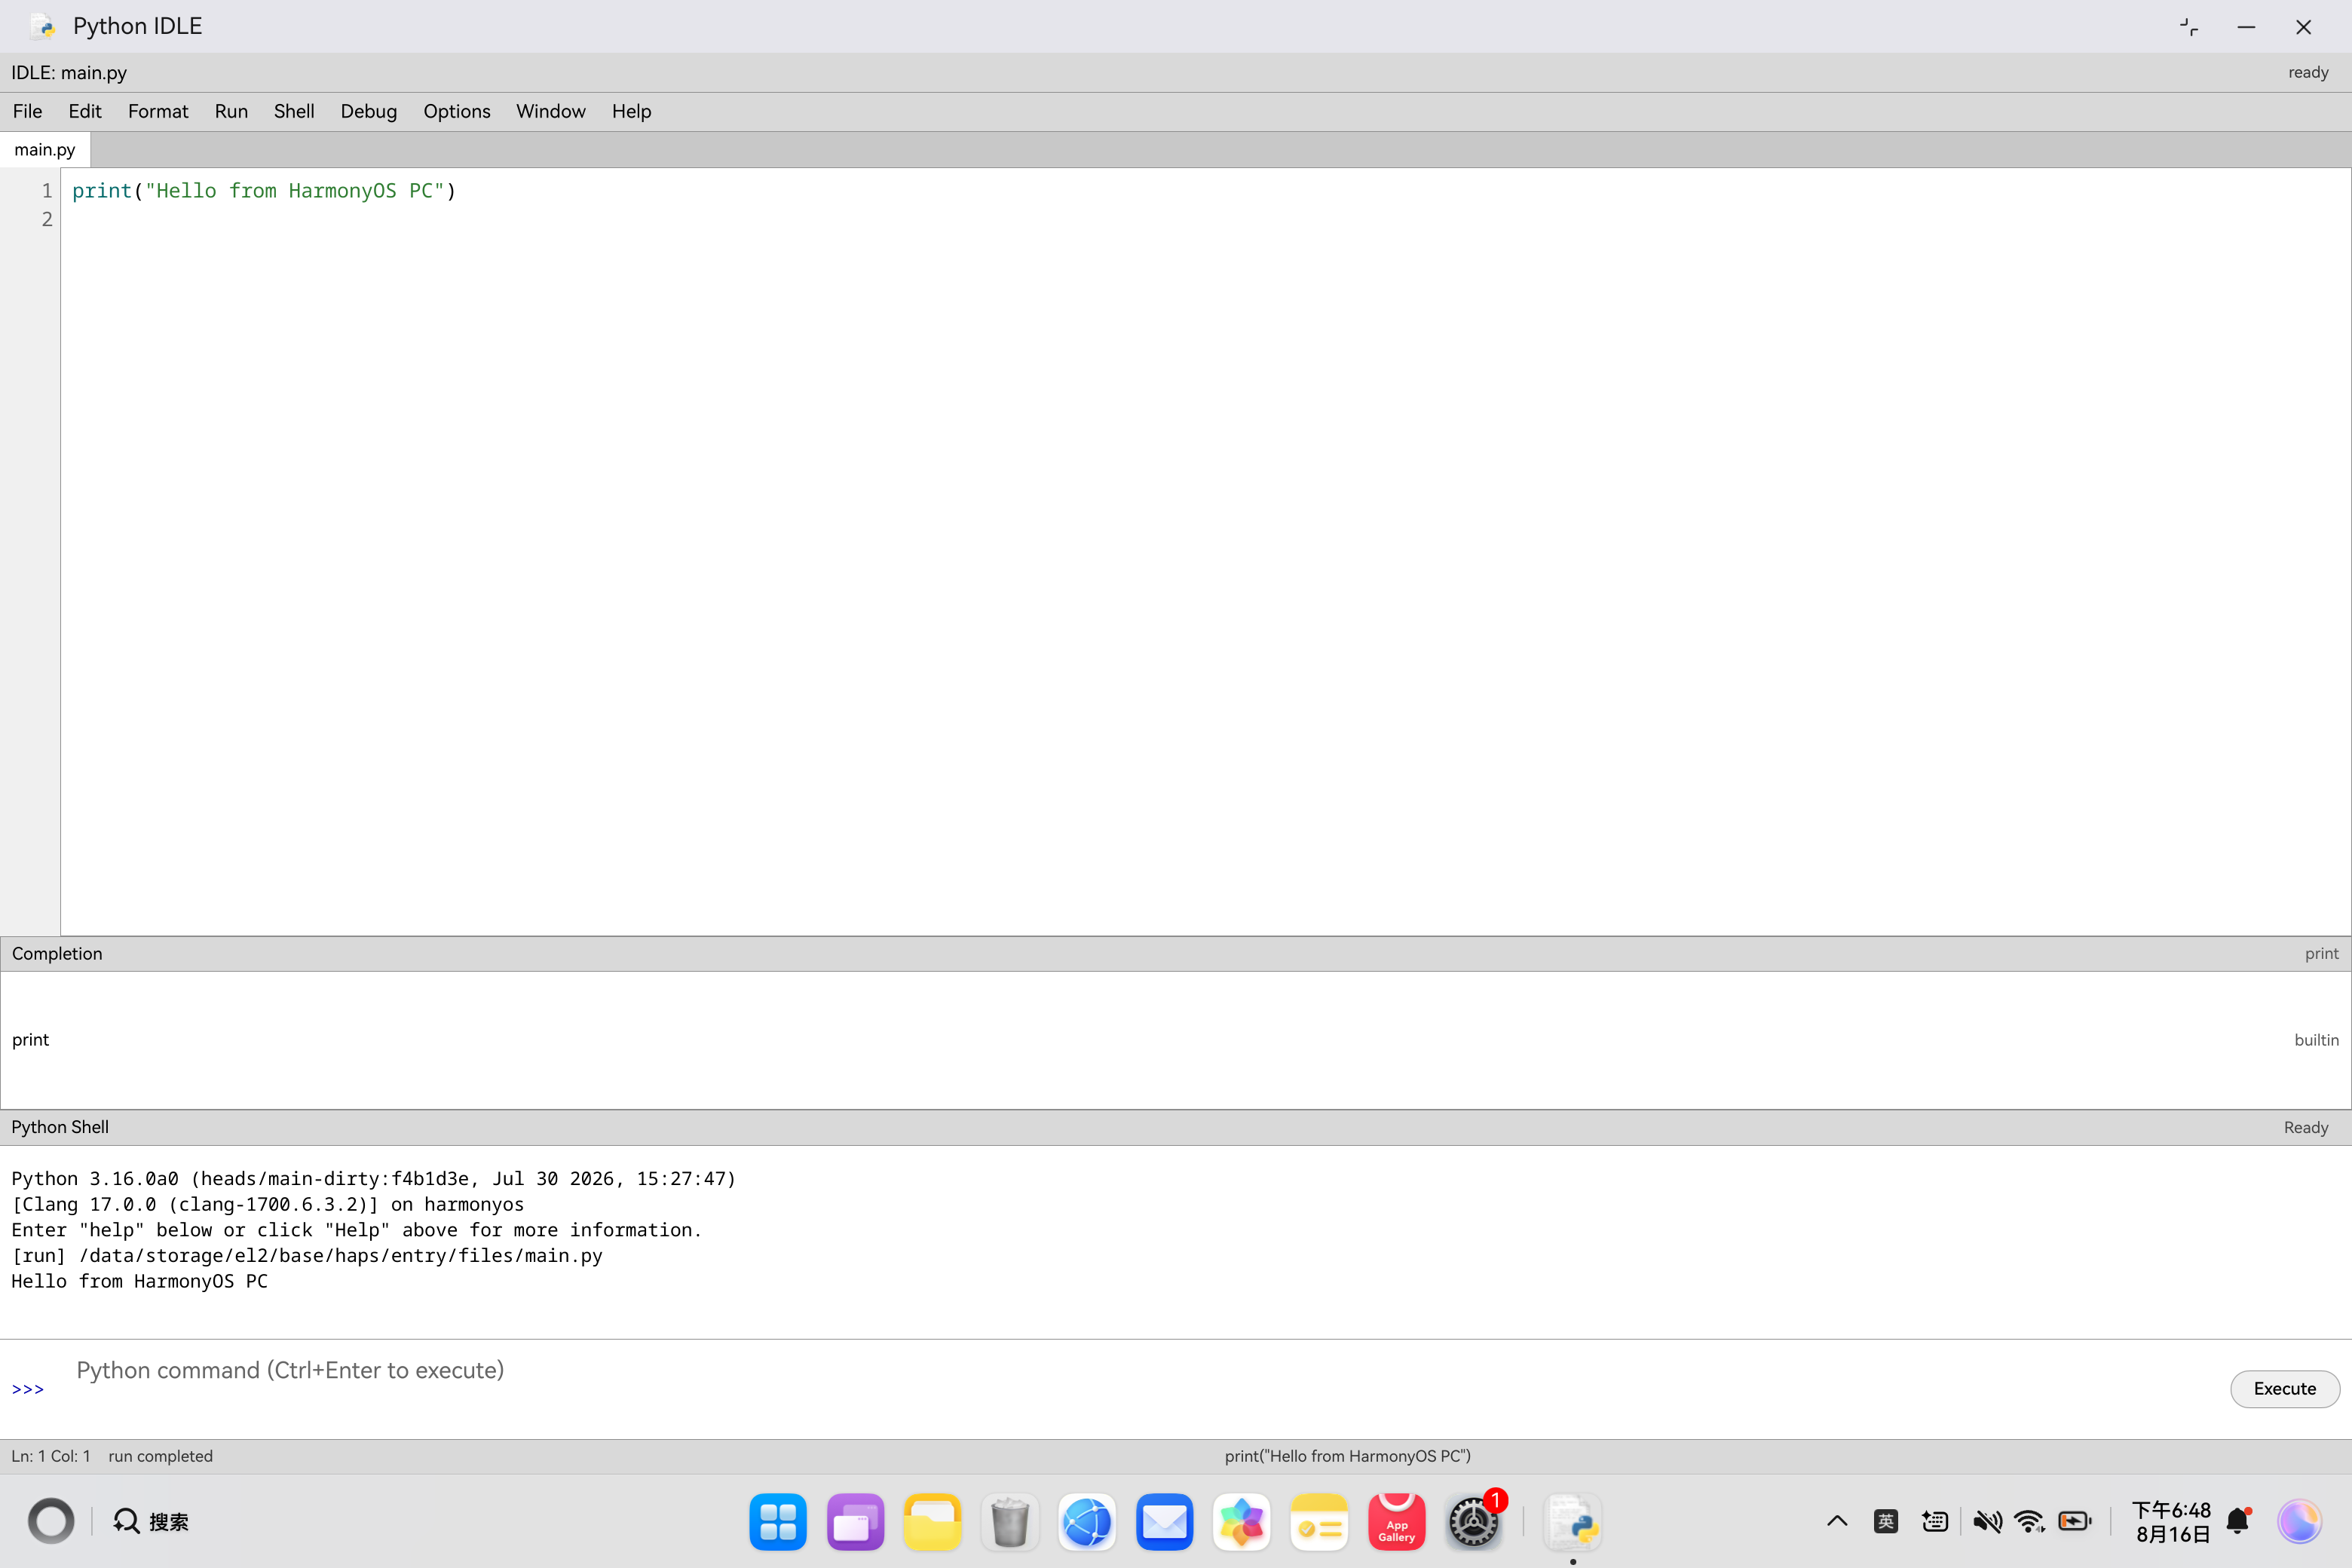This screenshot has width=2352, height=1568.
Task: Toggle the muted volume tray icon
Action: 1987,1521
